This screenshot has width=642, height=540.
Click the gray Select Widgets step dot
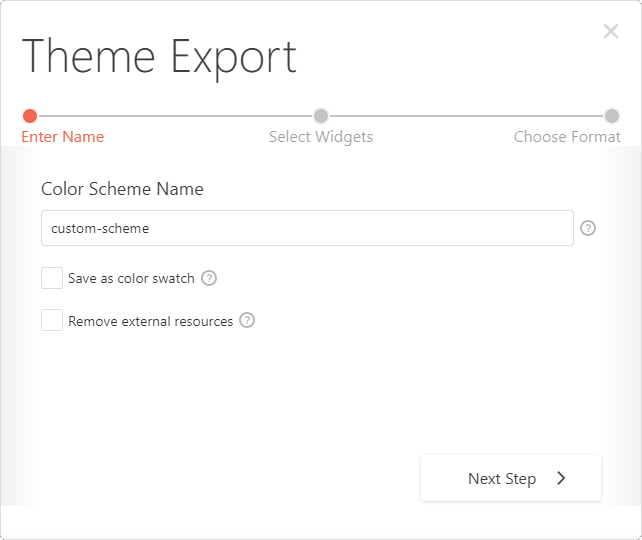coord(321,116)
